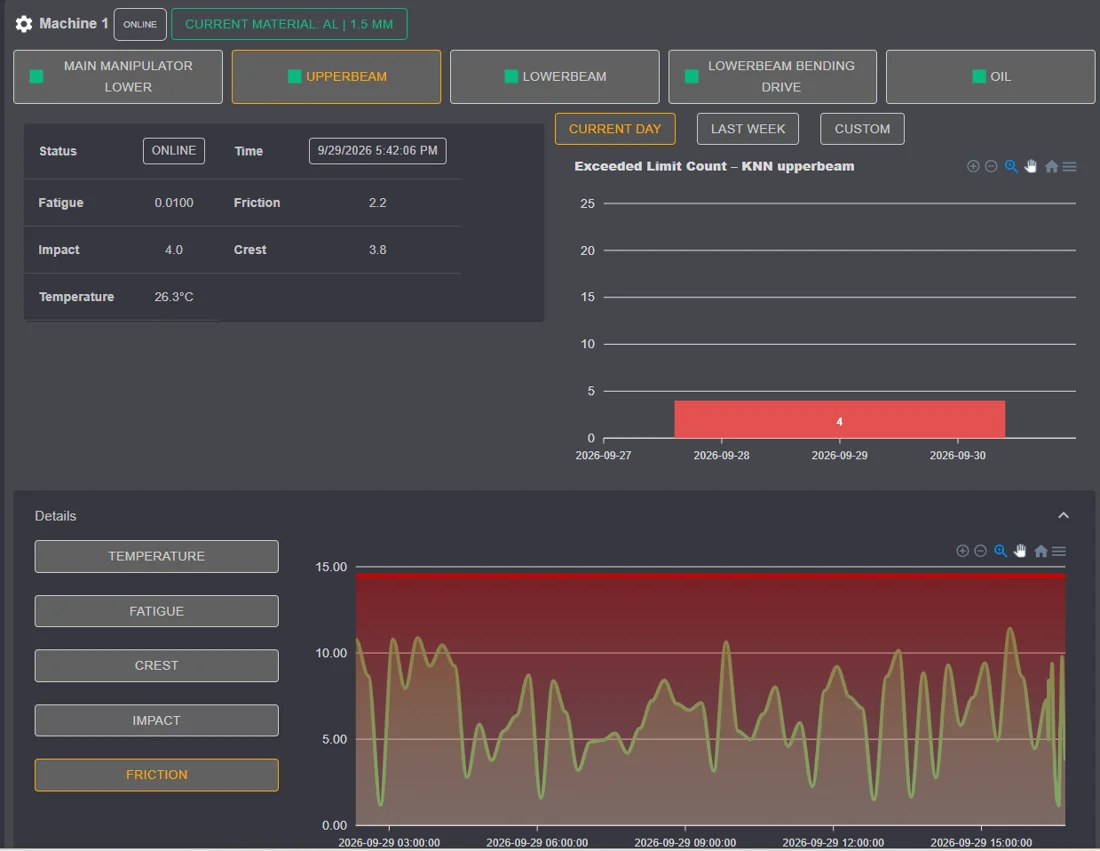The width and height of the screenshot is (1100, 851).
Task: Activate the pan hand tool on the Details chart
Action: coord(1020,551)
